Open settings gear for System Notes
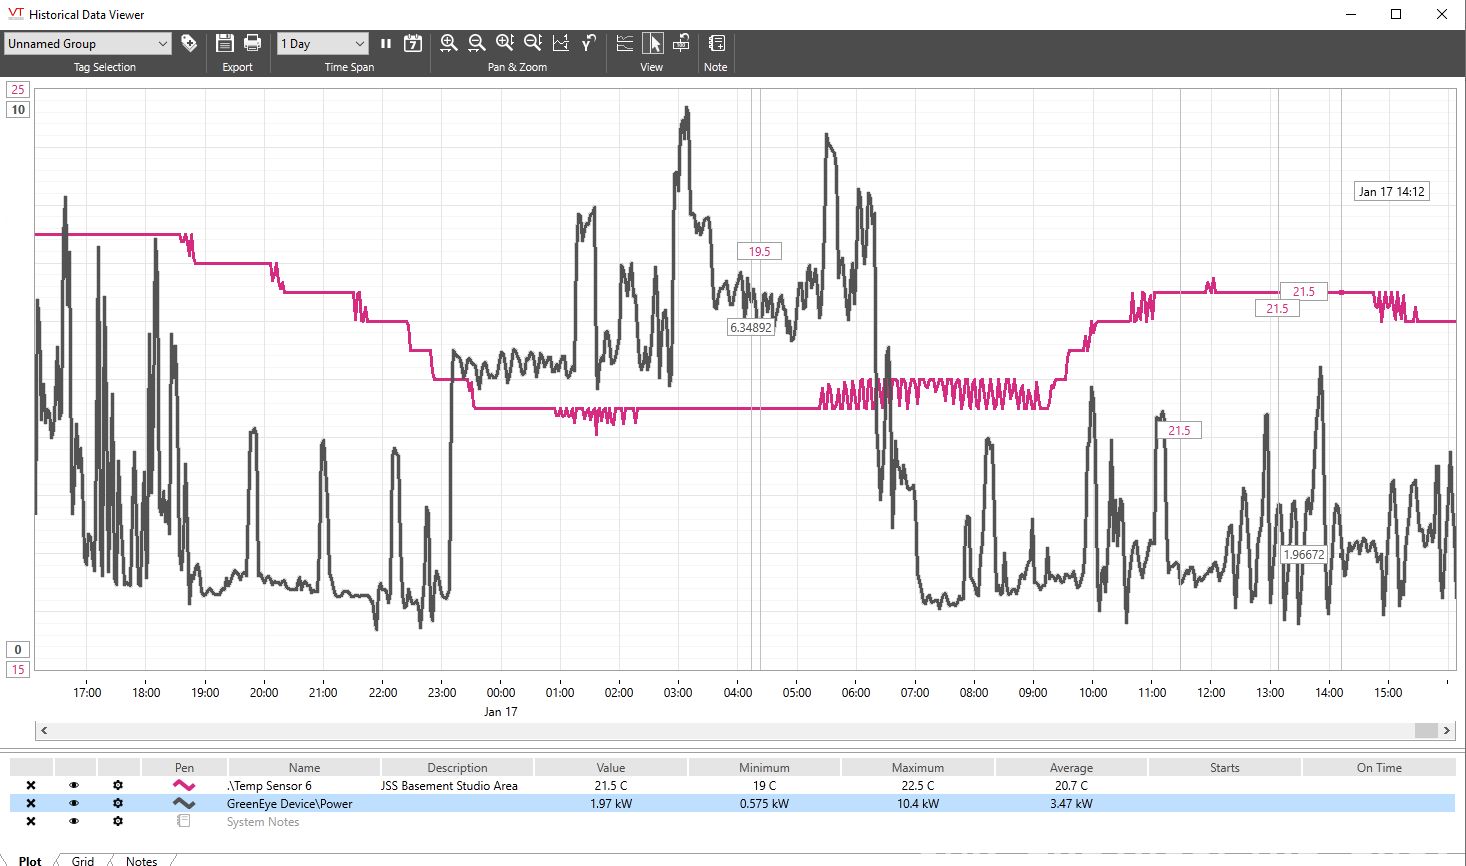Image resolution: width=1466 pixels, height=866 pixels. tap(118, 822)
